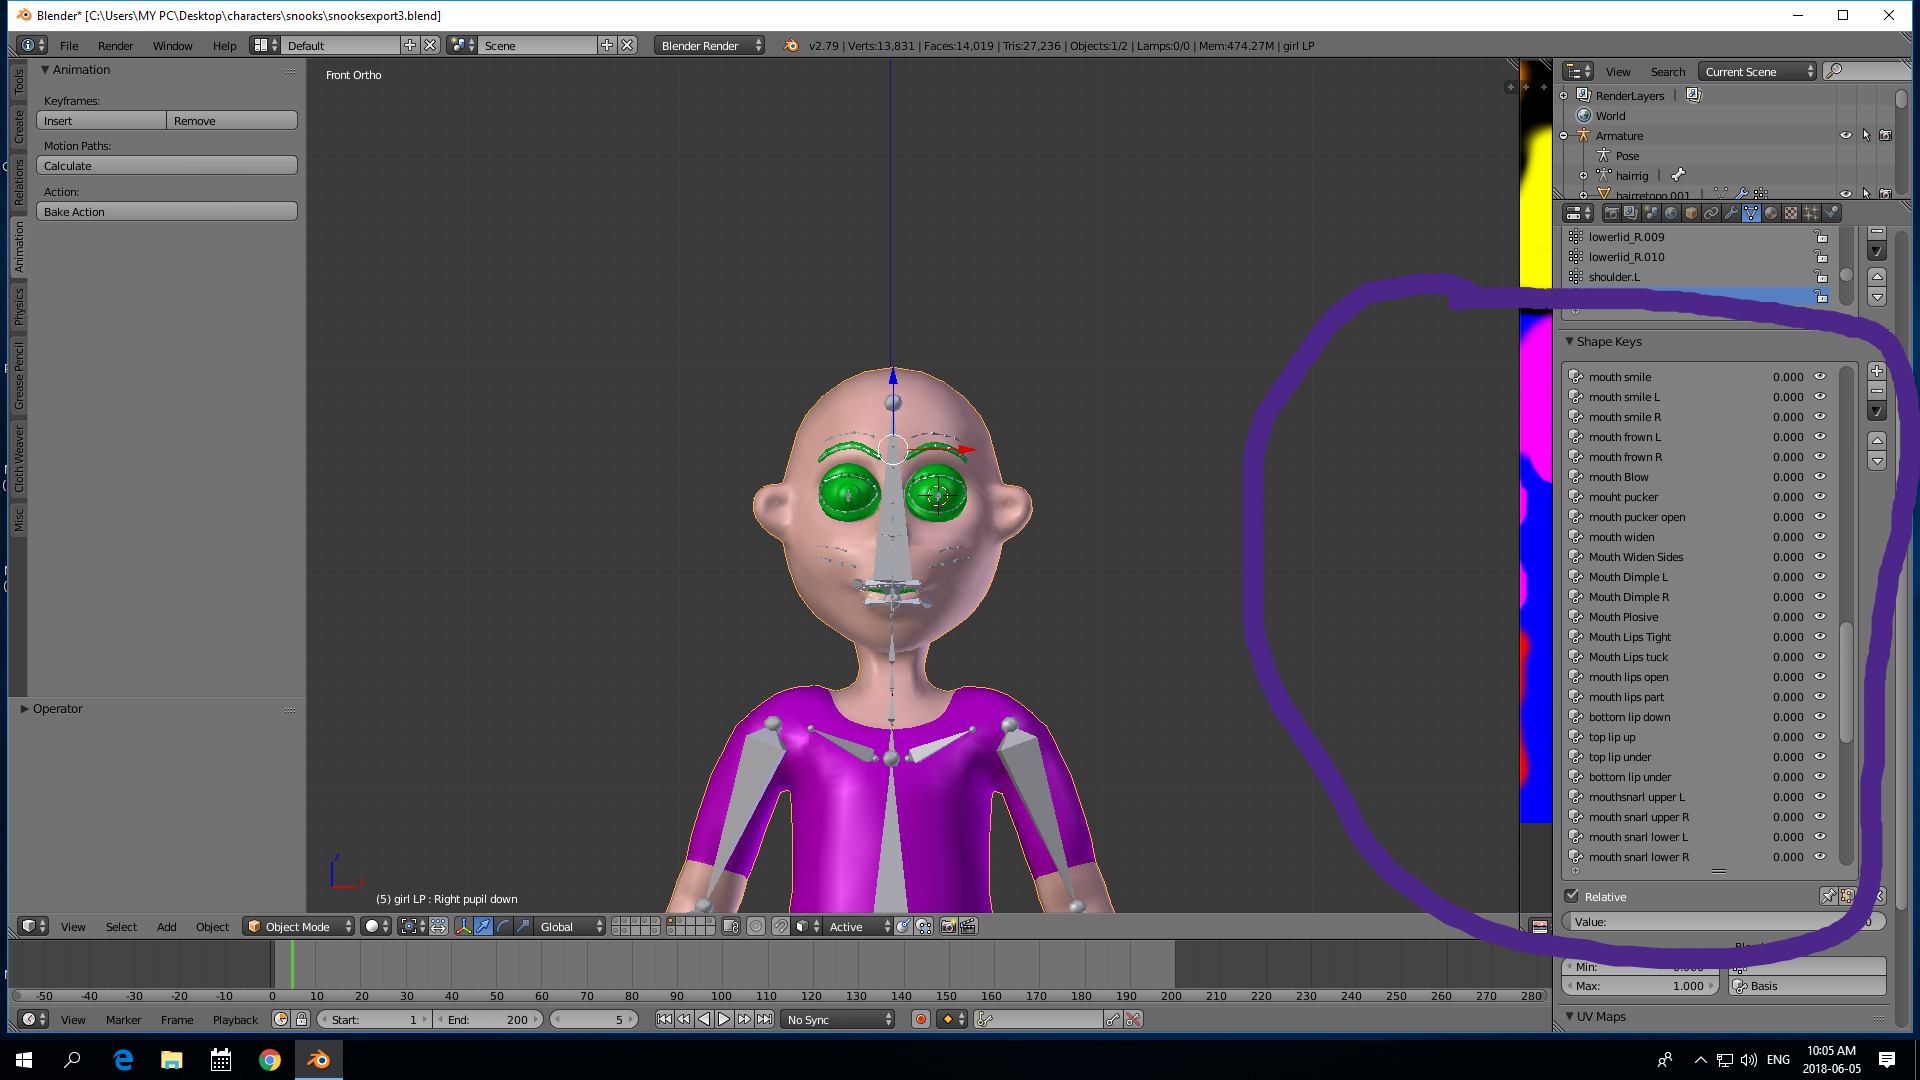Screen dimensions: 1920x1080
Task: Toggle proportional editing circle icon
Action: pyautogui.click(x=756, y=927)
